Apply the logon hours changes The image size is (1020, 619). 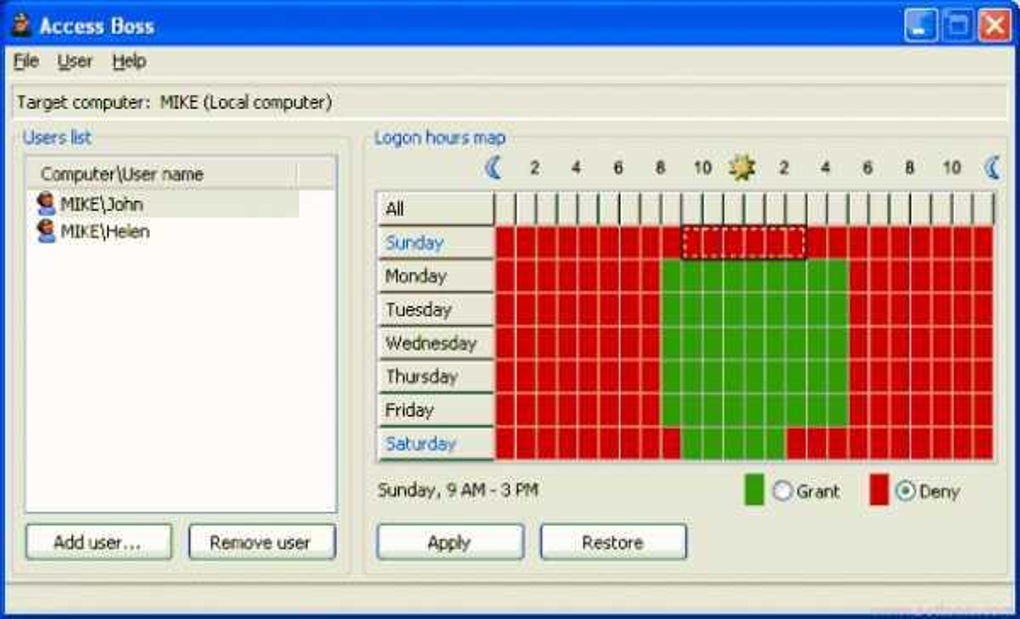tap(450, 542)
